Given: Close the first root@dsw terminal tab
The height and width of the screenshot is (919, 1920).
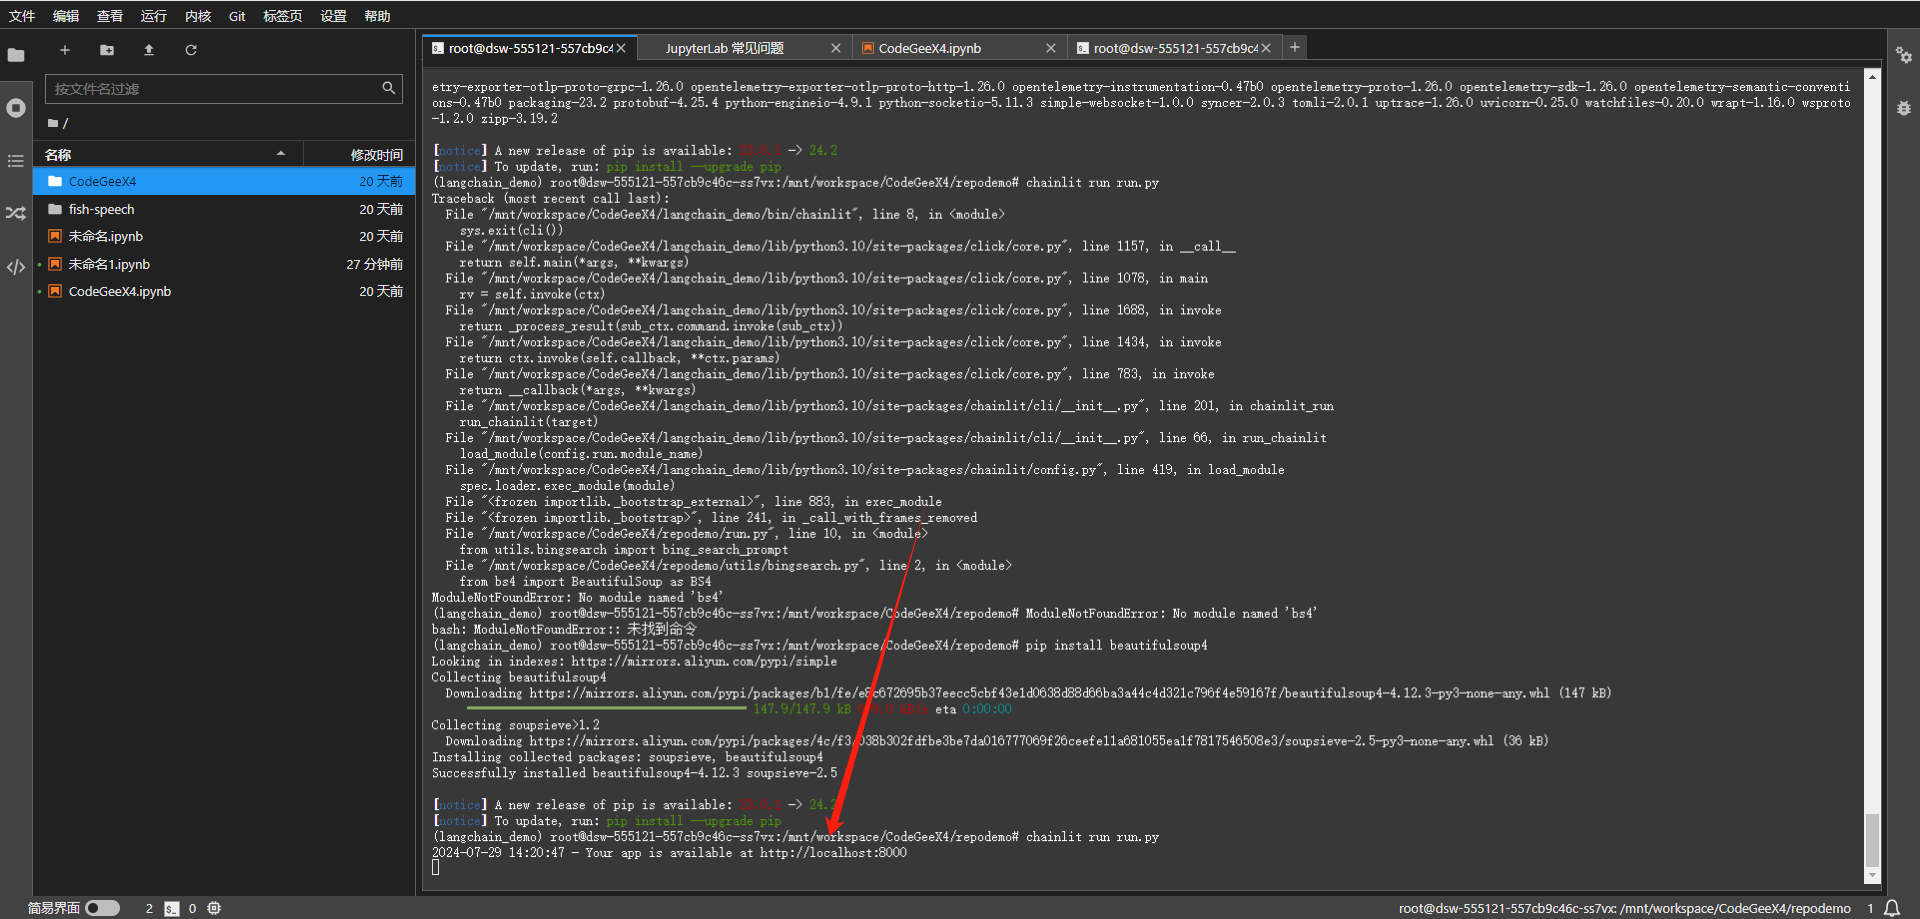Looking at the screenshot, I should 621,48.
